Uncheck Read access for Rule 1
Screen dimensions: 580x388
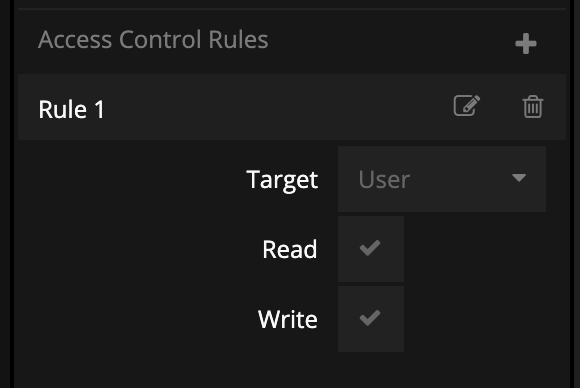[x=371, y=249]
